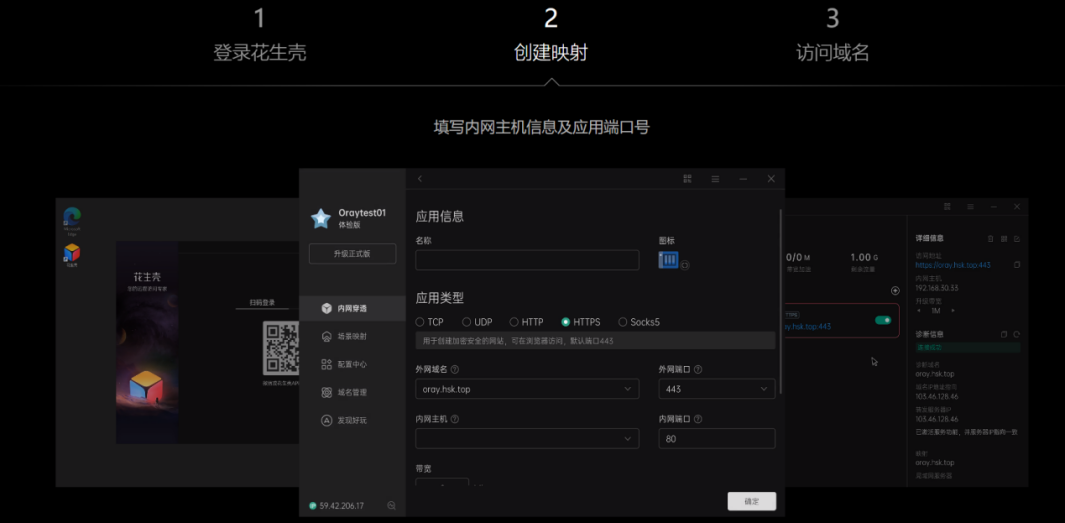Click the Oraytest01 star avatar

[x=321, y=218]
